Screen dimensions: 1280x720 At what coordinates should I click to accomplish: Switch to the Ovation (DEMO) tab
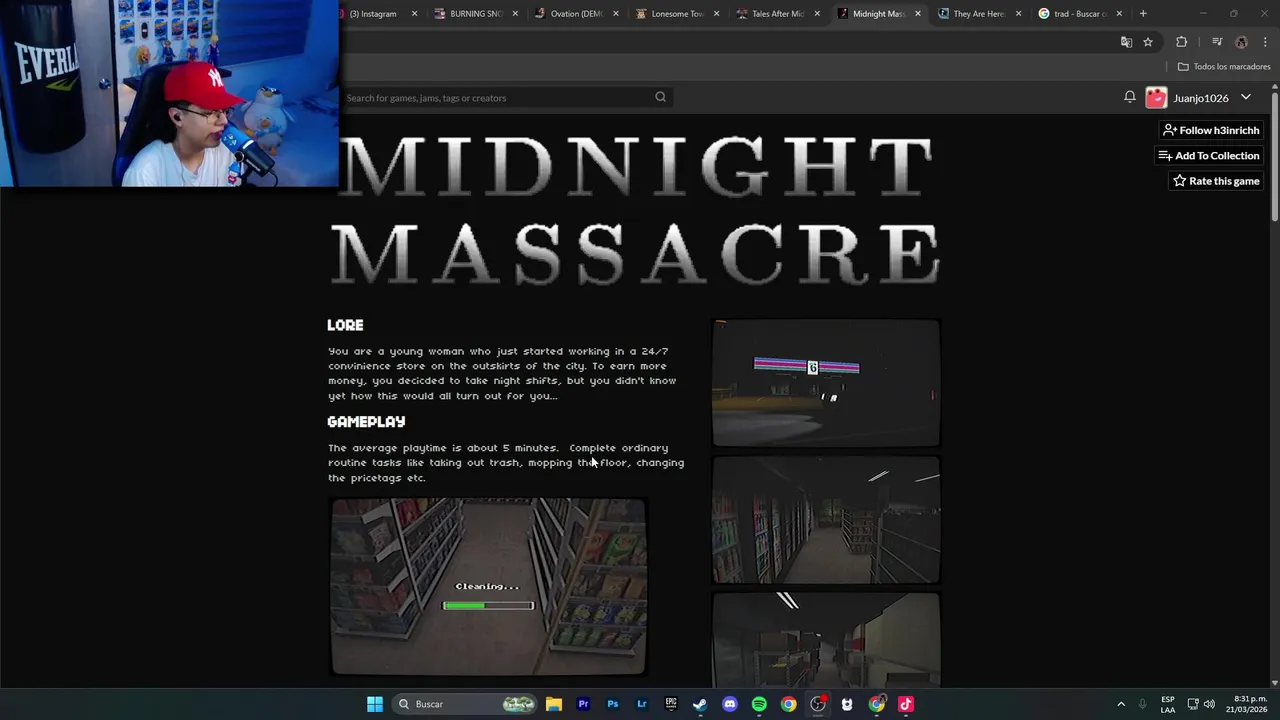[576, 14]
